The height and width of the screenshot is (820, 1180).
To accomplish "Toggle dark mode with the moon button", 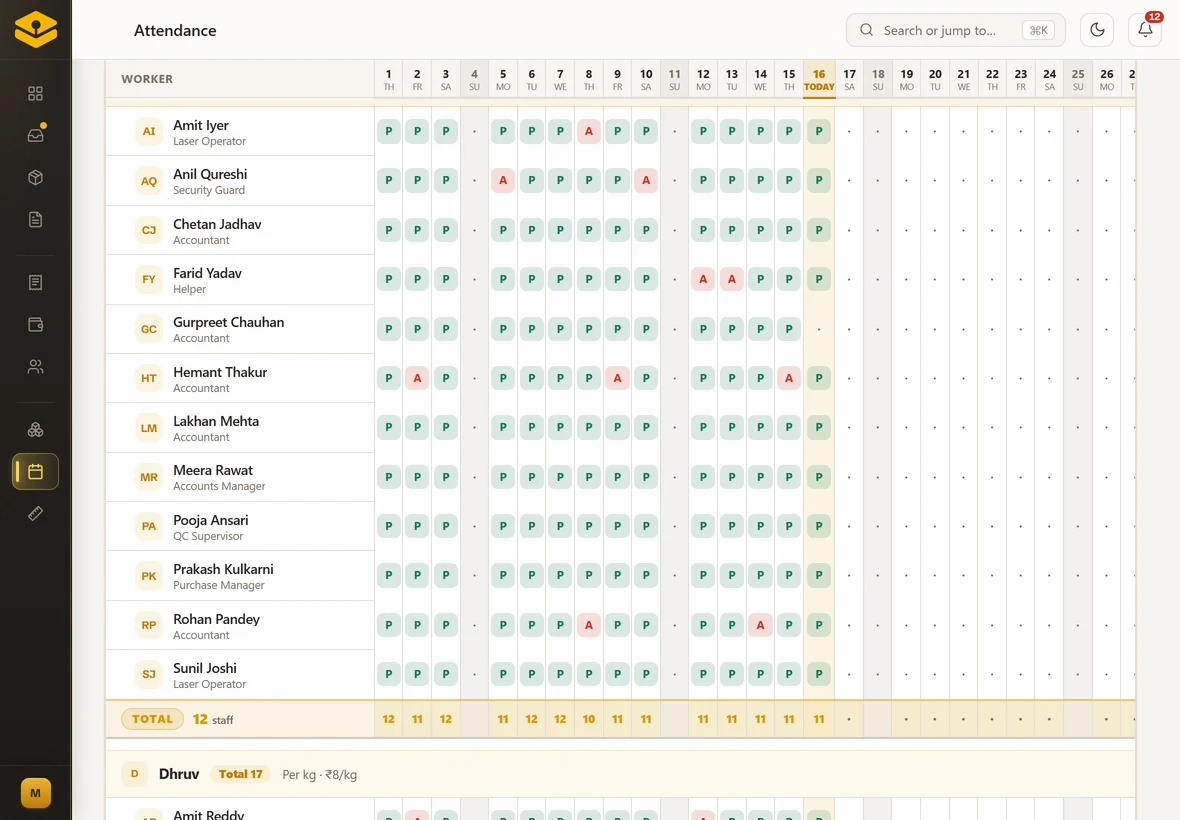I will [1096, 30].
